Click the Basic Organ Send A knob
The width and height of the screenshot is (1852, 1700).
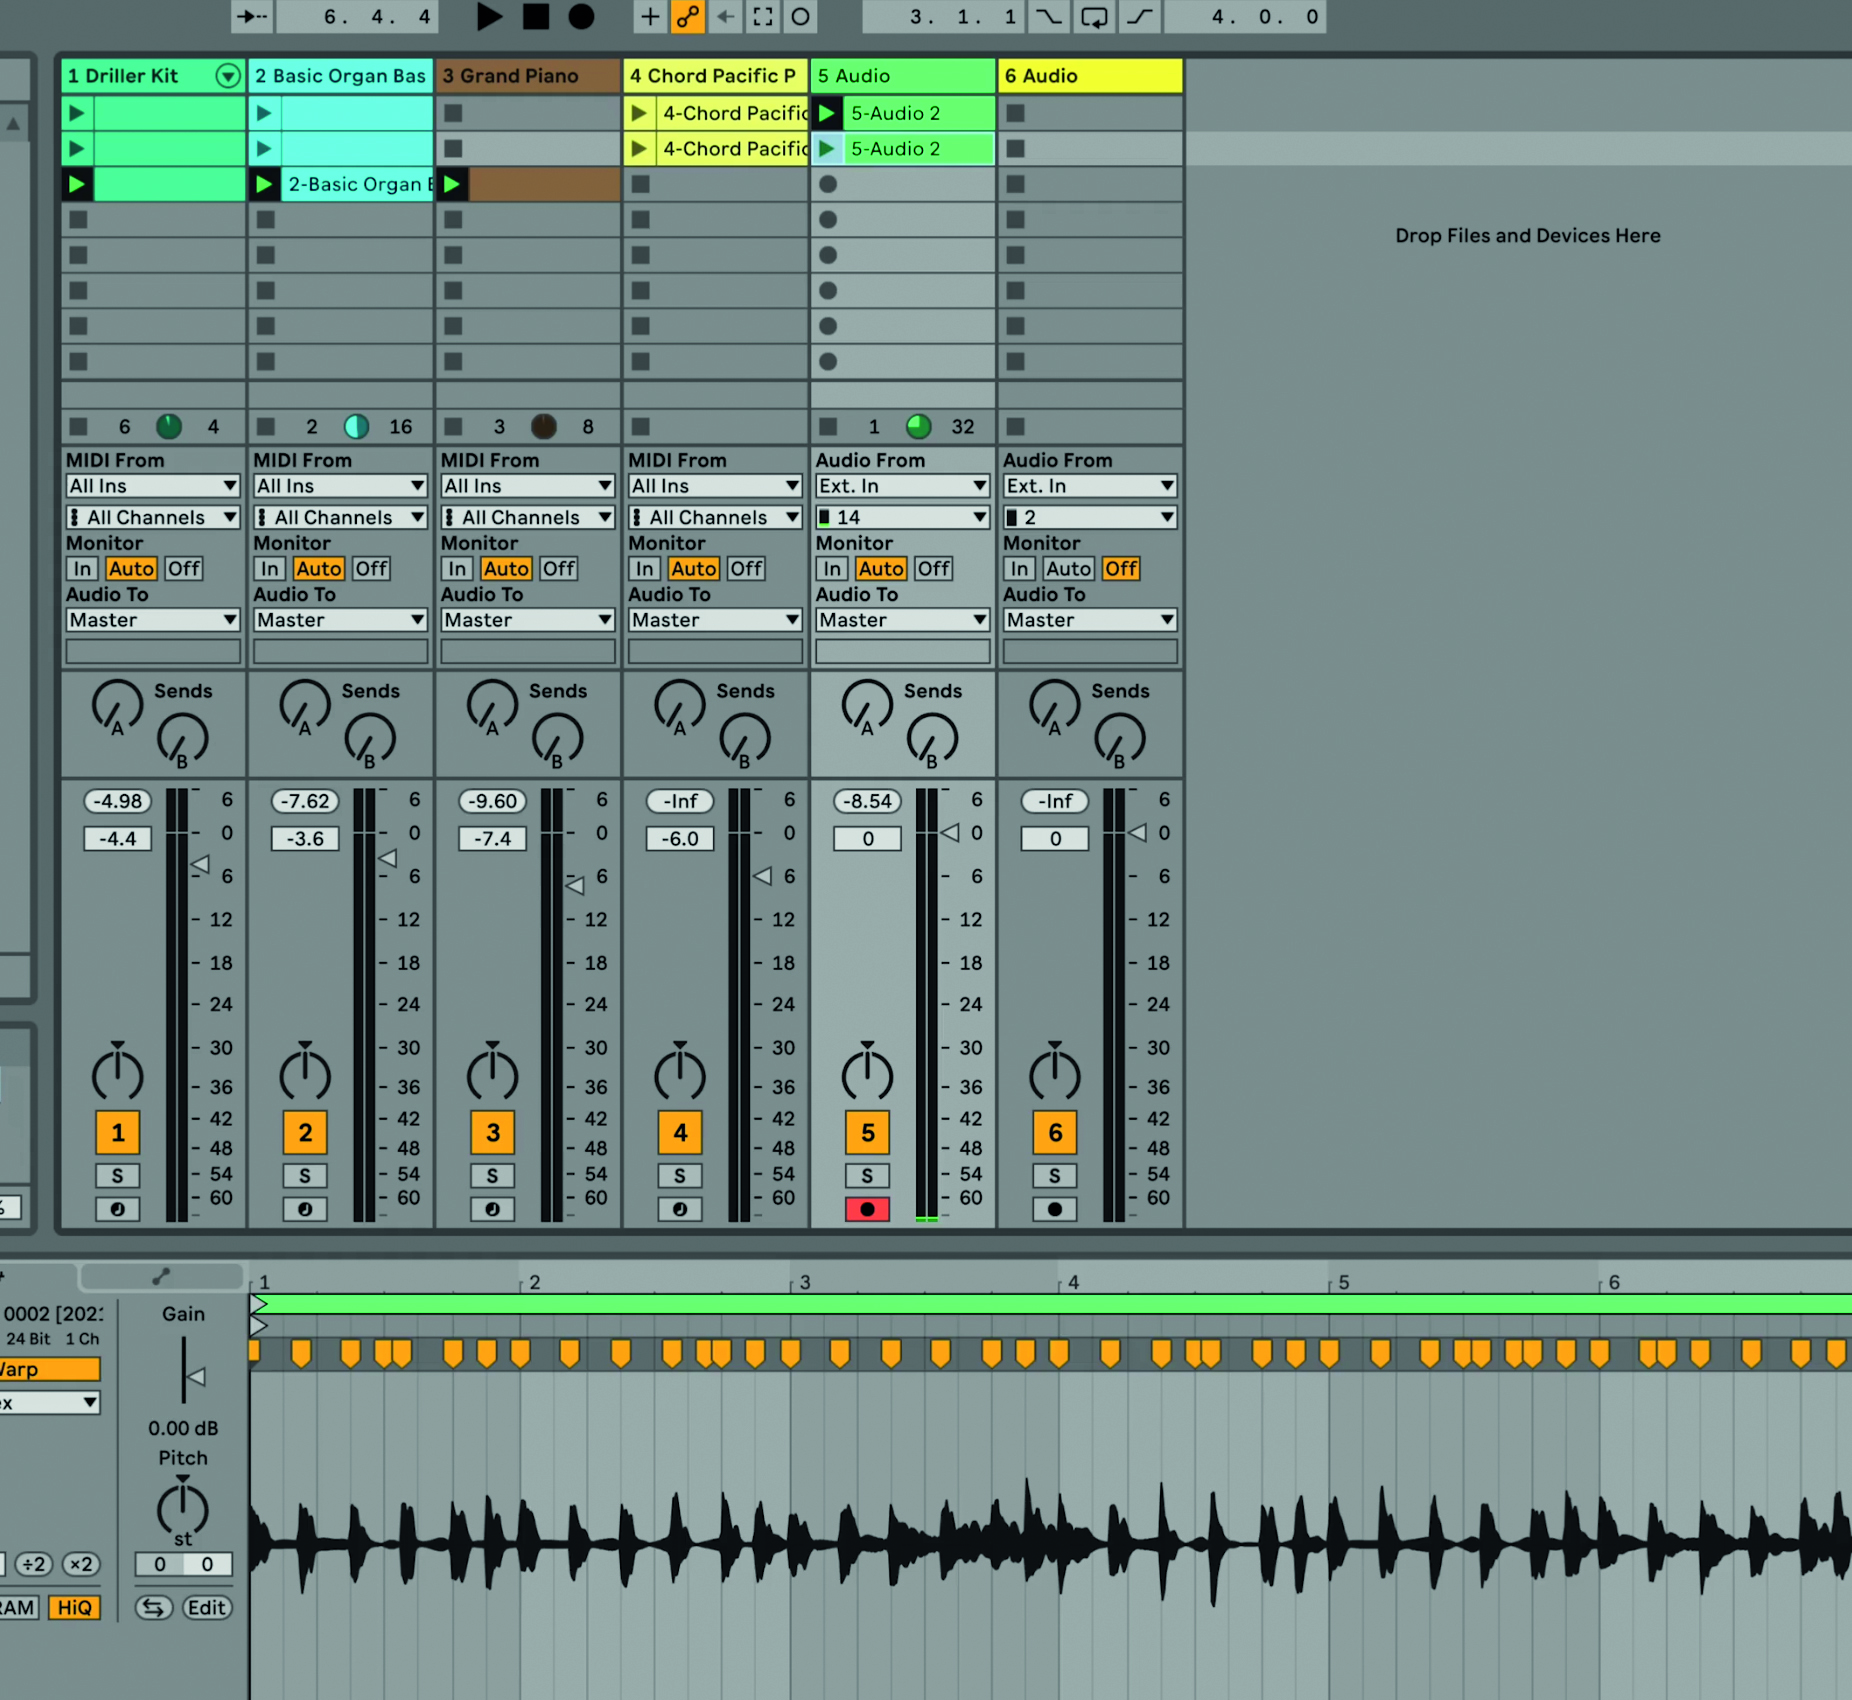305,707
